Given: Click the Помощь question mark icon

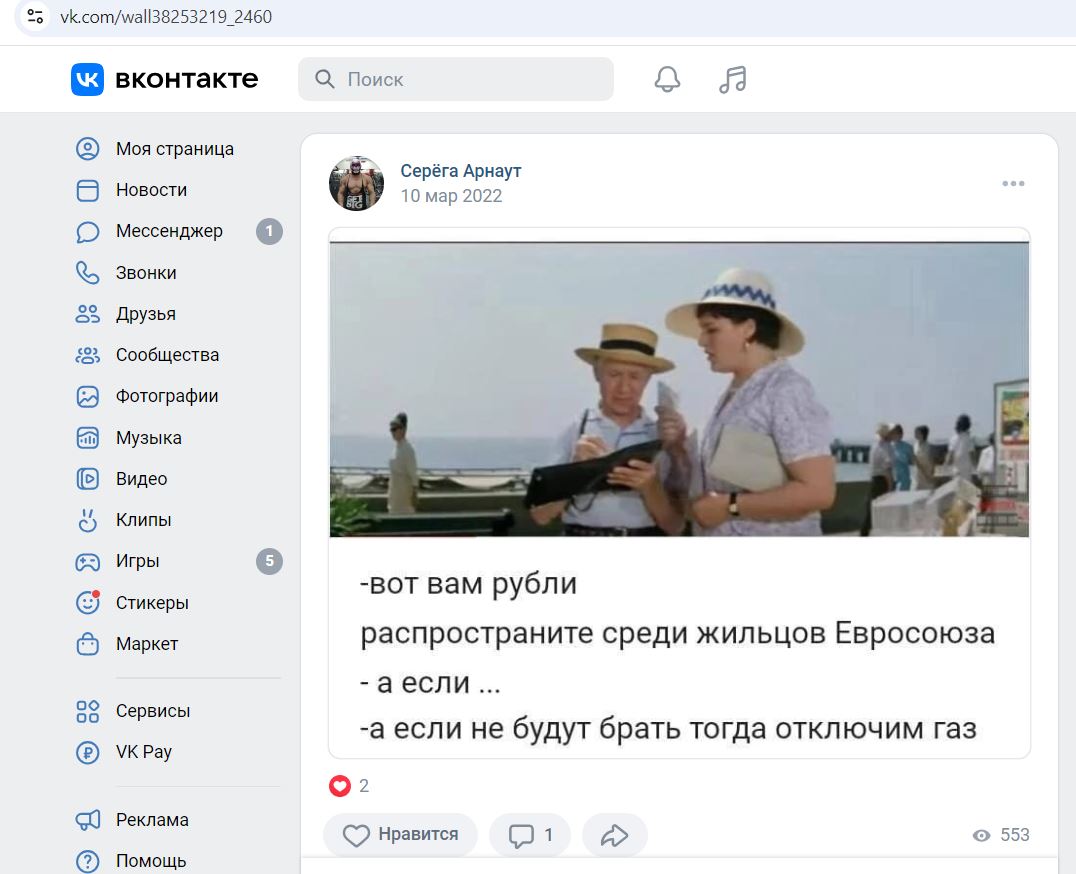Looking at the screenshot, I should point(87,861).
